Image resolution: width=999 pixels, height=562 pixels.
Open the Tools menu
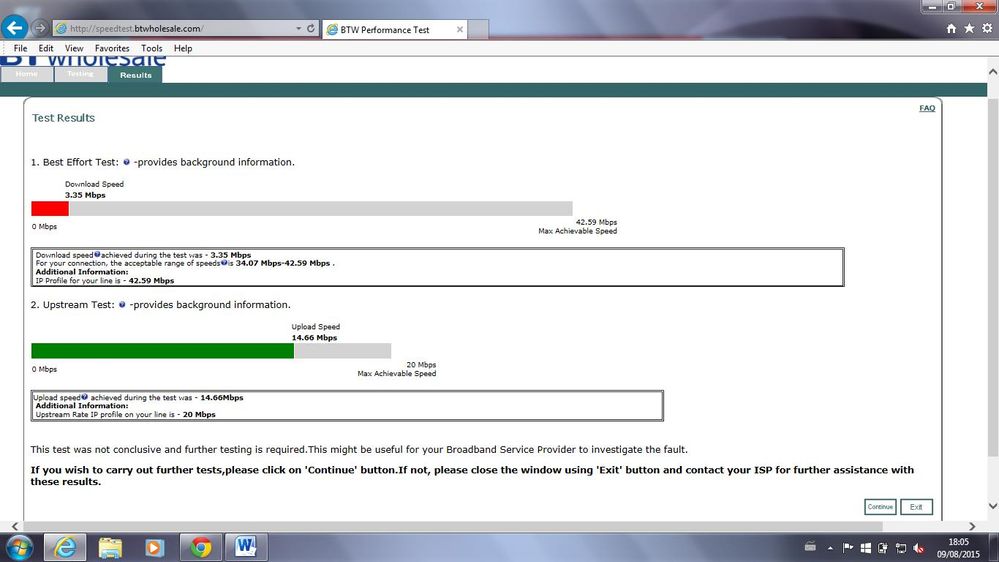point(152,48)
